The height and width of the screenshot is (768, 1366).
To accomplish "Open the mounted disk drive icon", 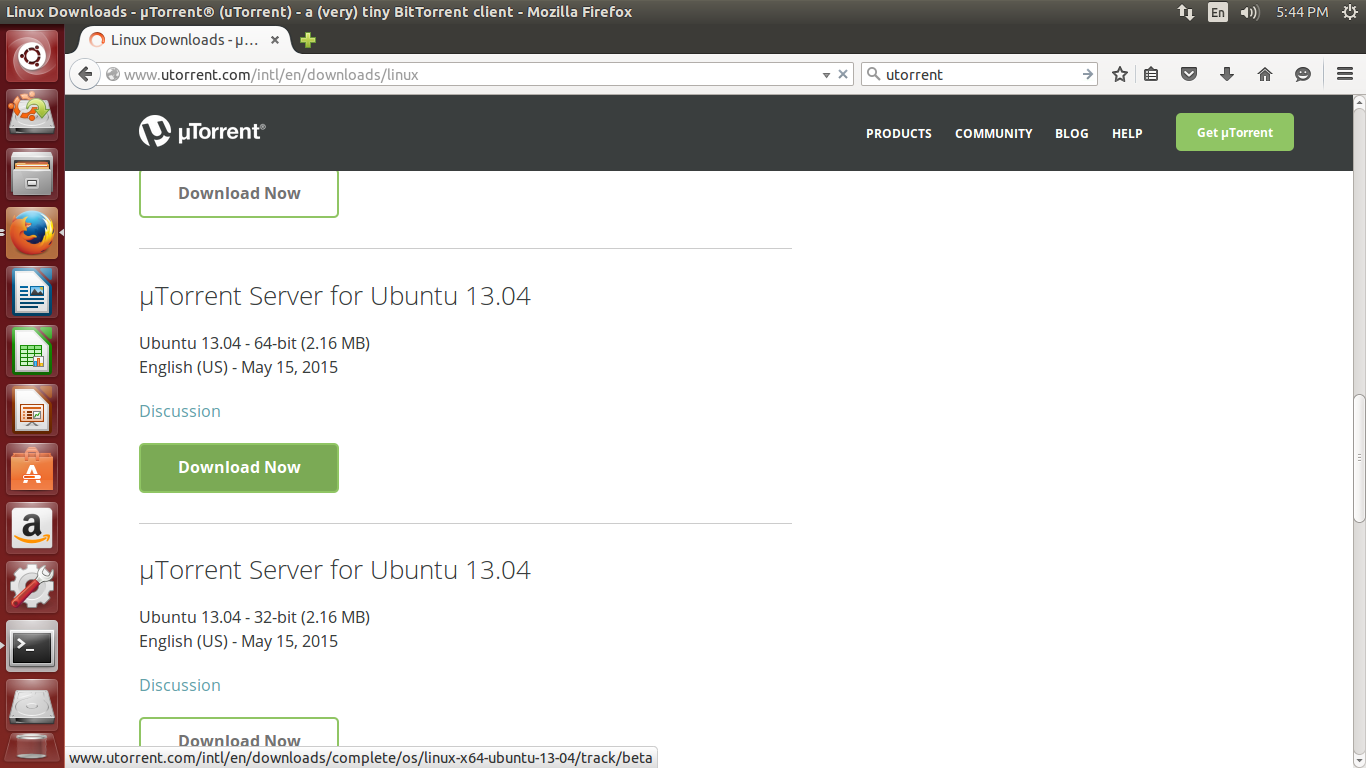I will pos(32,705).
